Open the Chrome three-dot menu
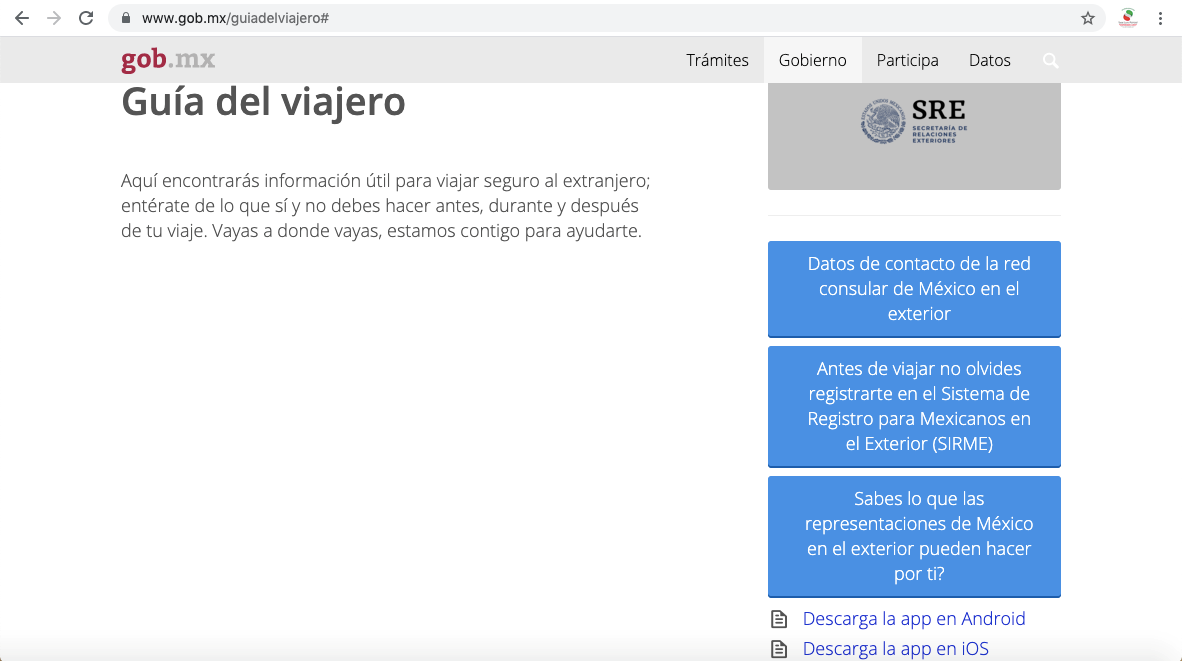 point(1160,18)
